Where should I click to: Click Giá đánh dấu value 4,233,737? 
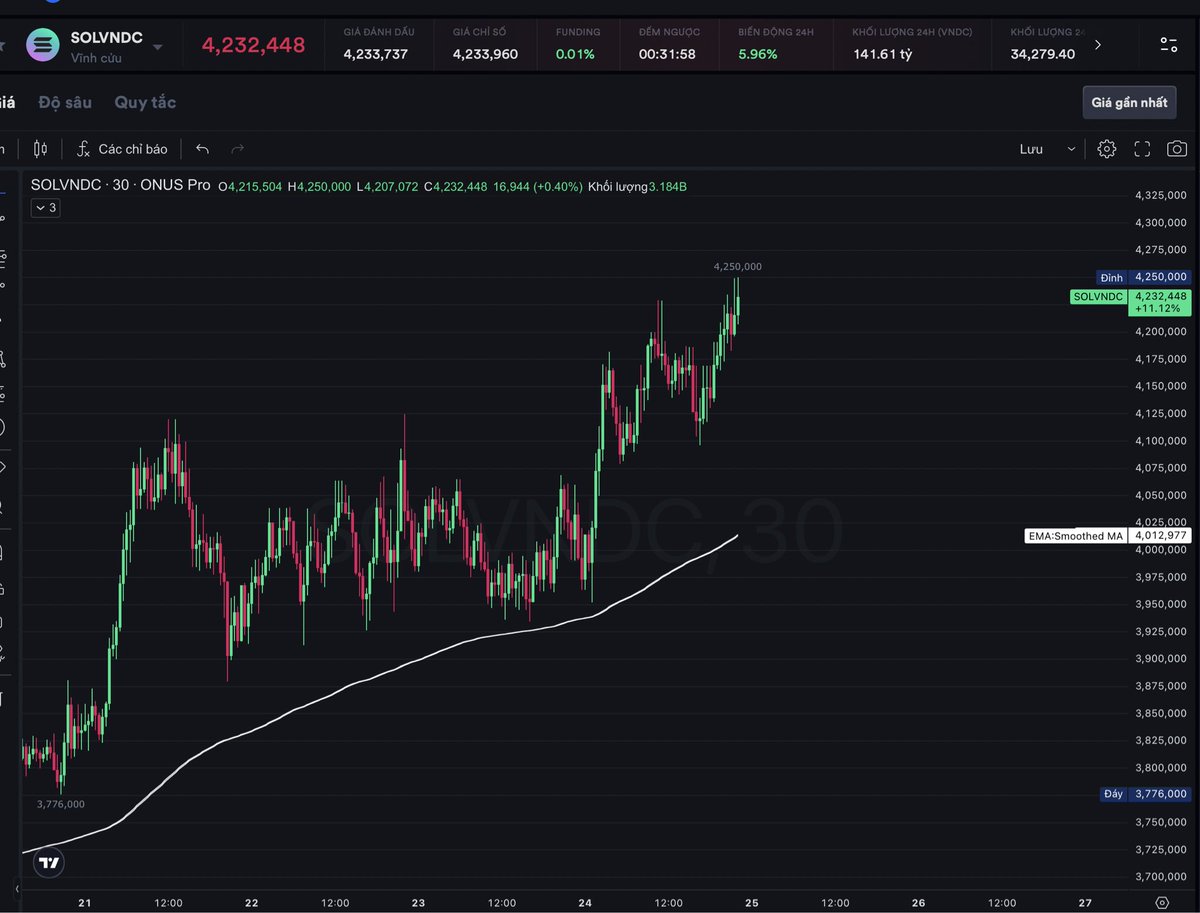(x=375, y=54)
